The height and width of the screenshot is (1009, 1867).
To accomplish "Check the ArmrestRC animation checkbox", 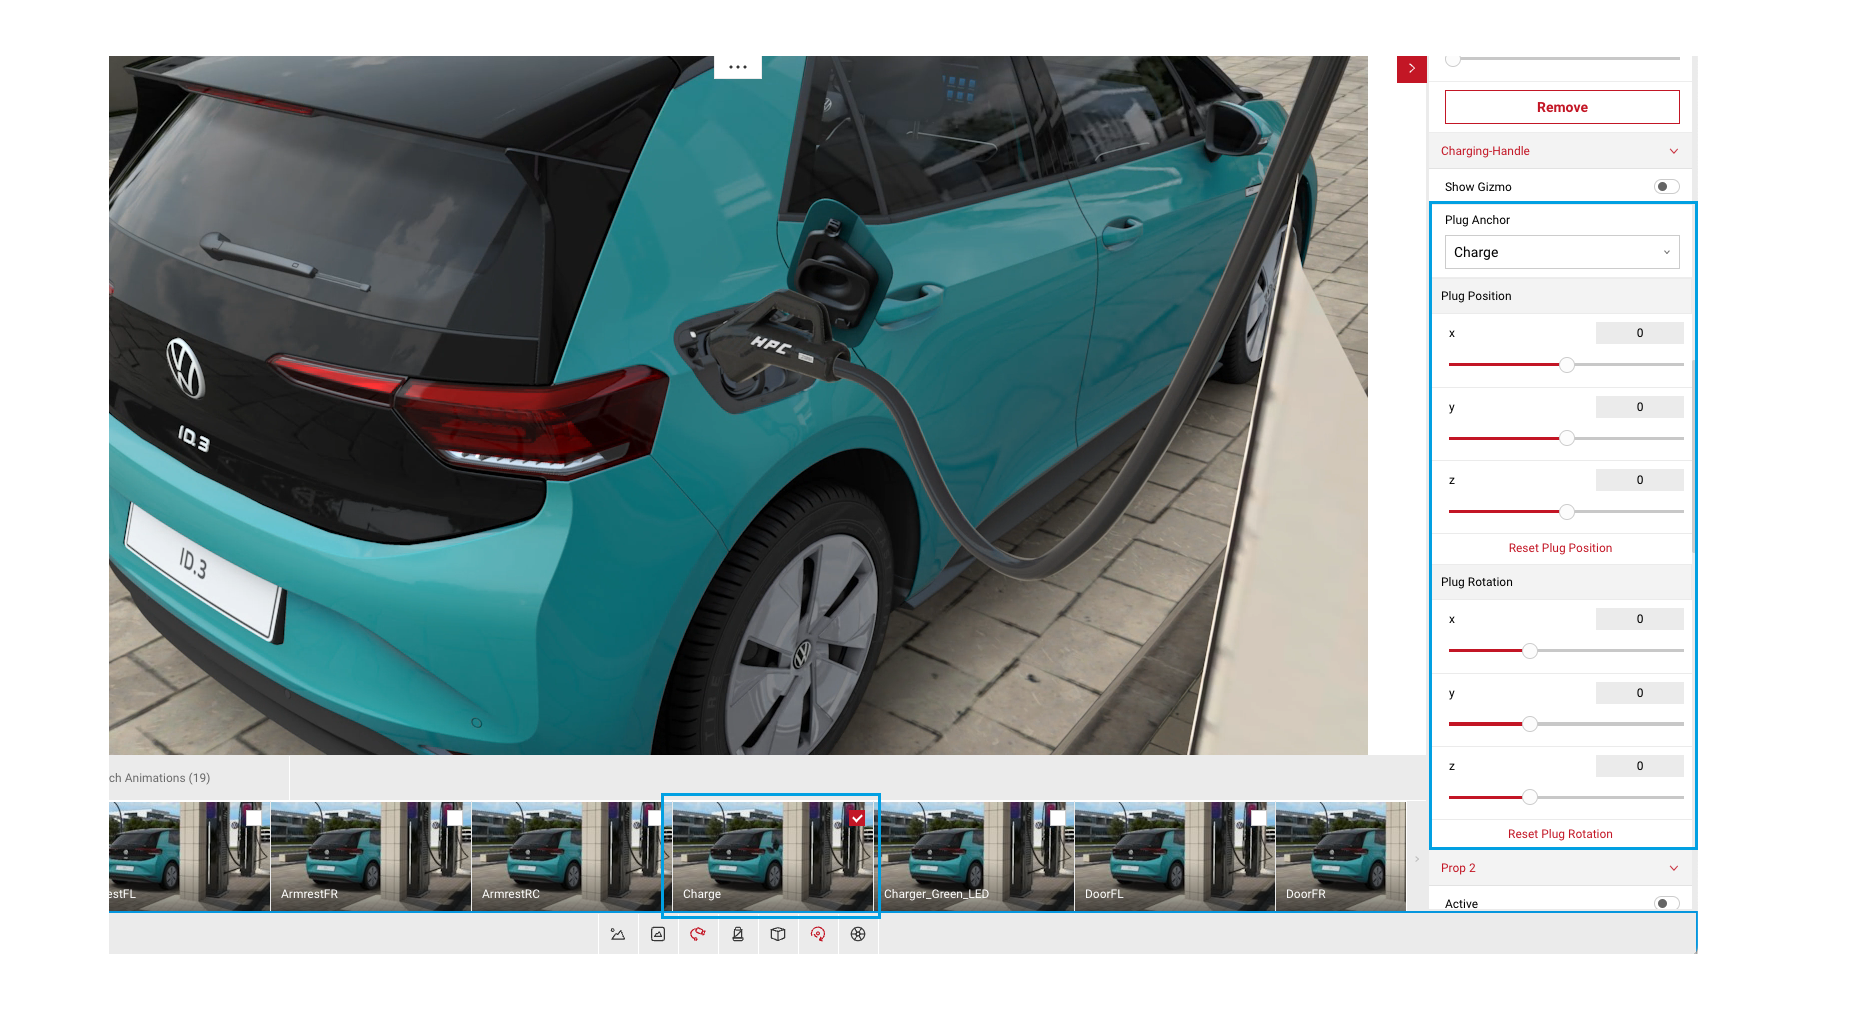I will 654,818.
